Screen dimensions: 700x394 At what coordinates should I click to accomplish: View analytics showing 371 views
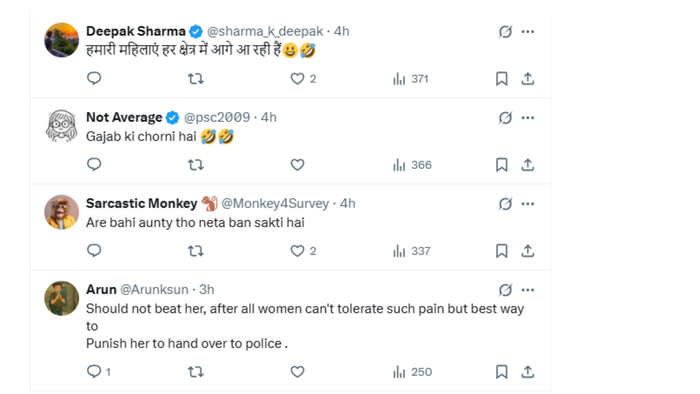[411, 79]
